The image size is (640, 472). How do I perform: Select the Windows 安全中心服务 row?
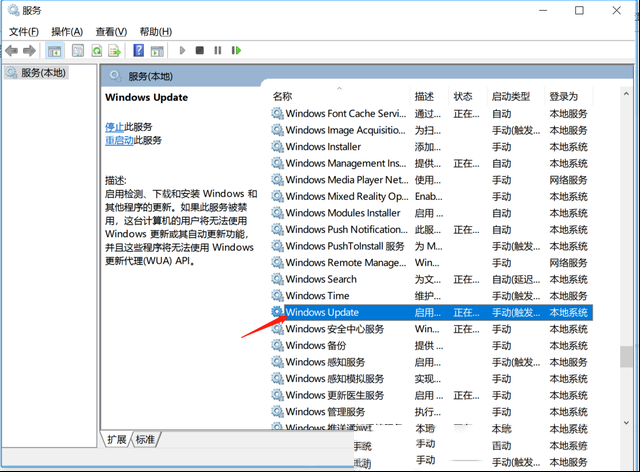tap(431, 329)
